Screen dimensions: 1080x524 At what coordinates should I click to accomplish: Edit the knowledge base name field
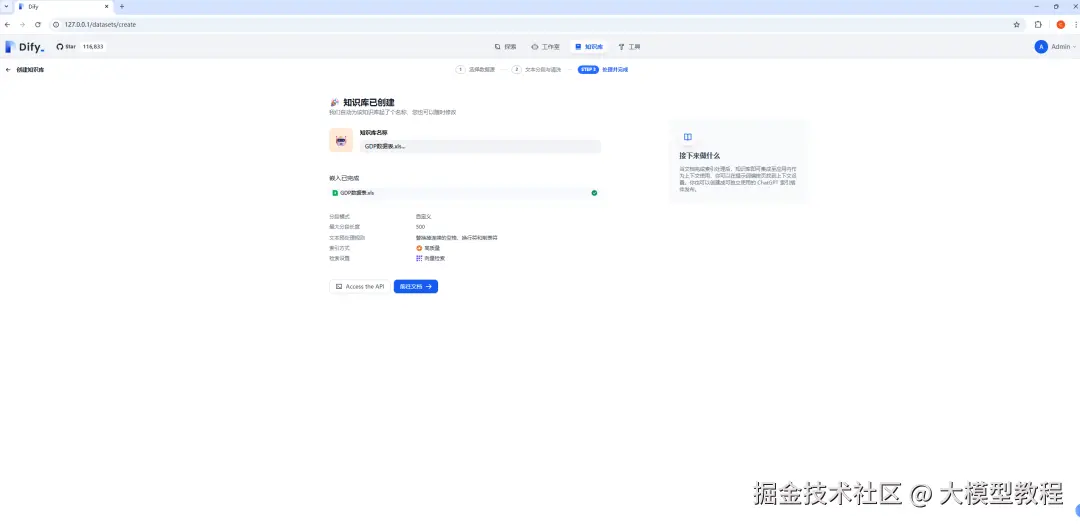[480, 146]
